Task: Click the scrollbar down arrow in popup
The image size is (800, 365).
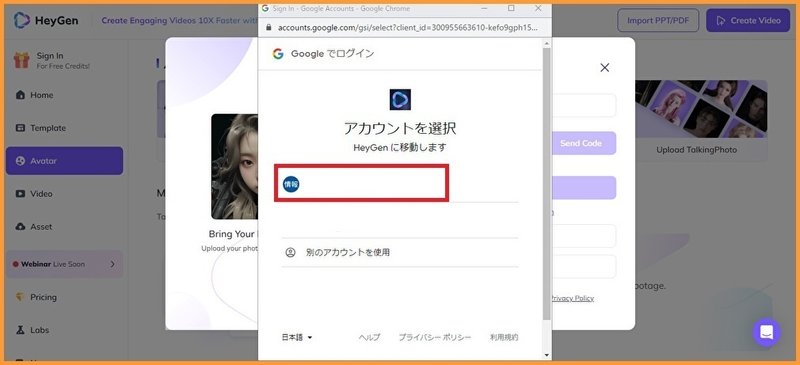Action: tap(547, 355)
